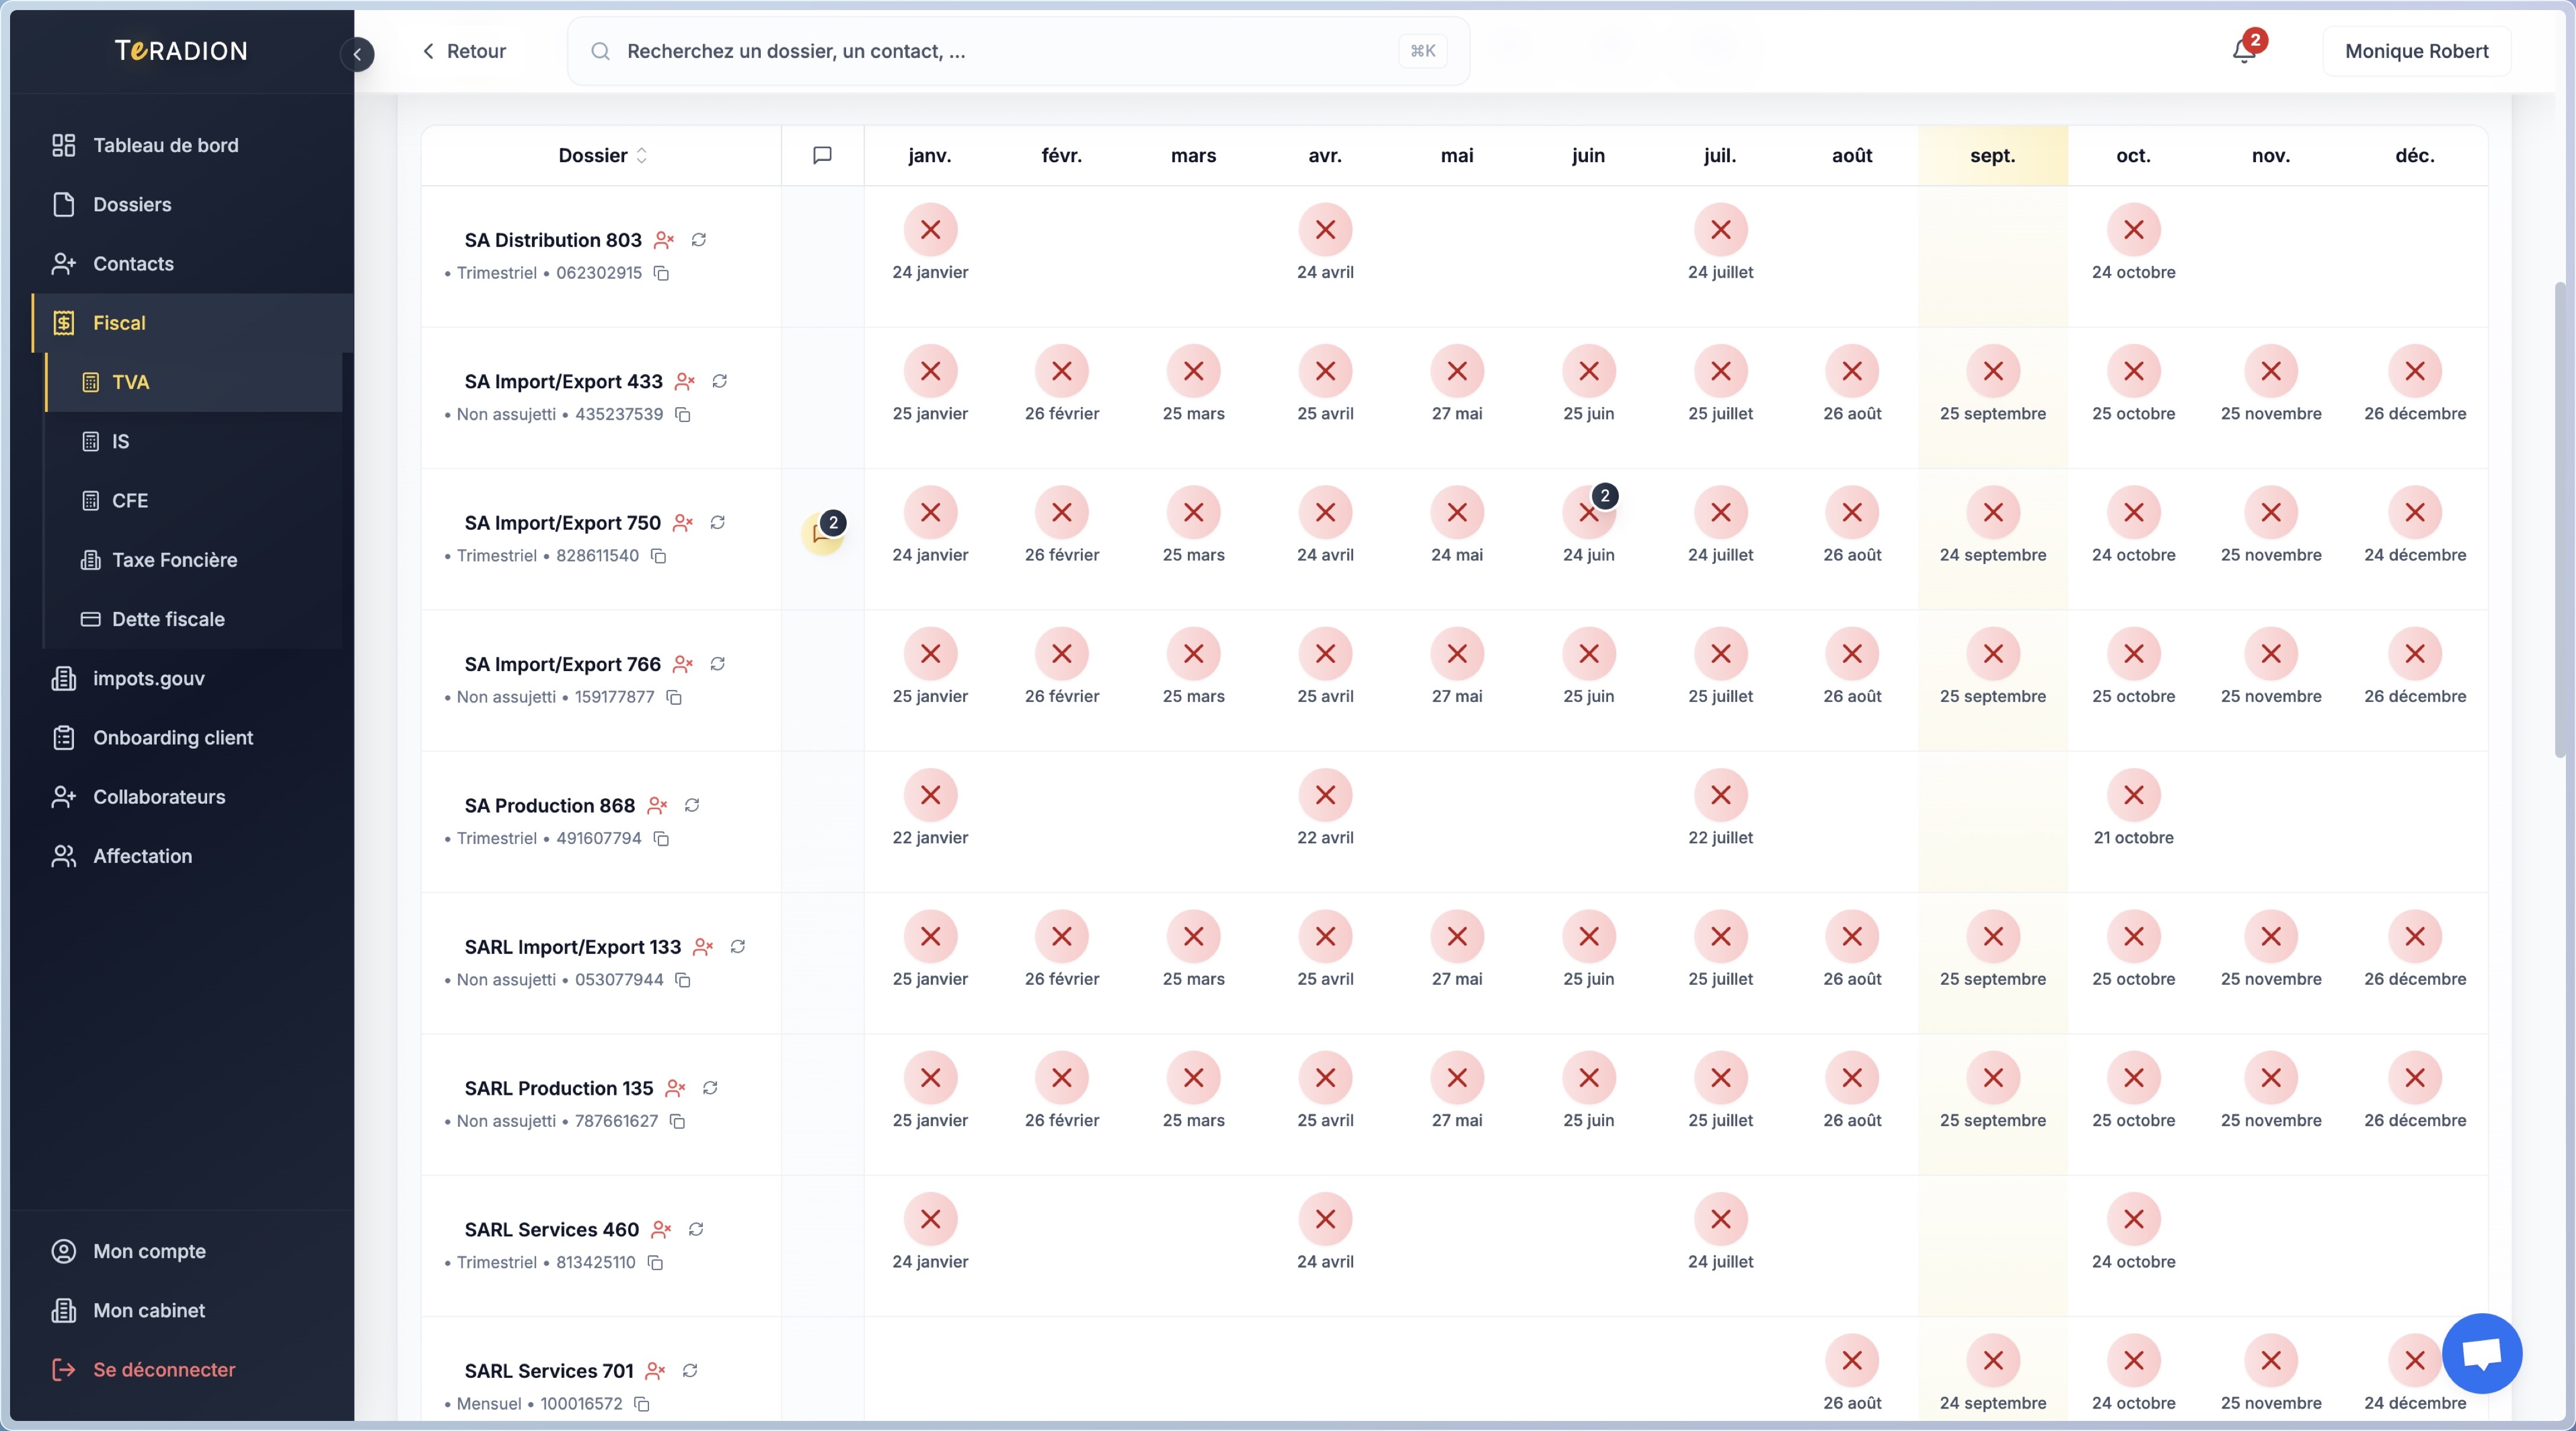Switch to the IS section under Fiscal
2576x1431 pixels.
click(121, 441)
